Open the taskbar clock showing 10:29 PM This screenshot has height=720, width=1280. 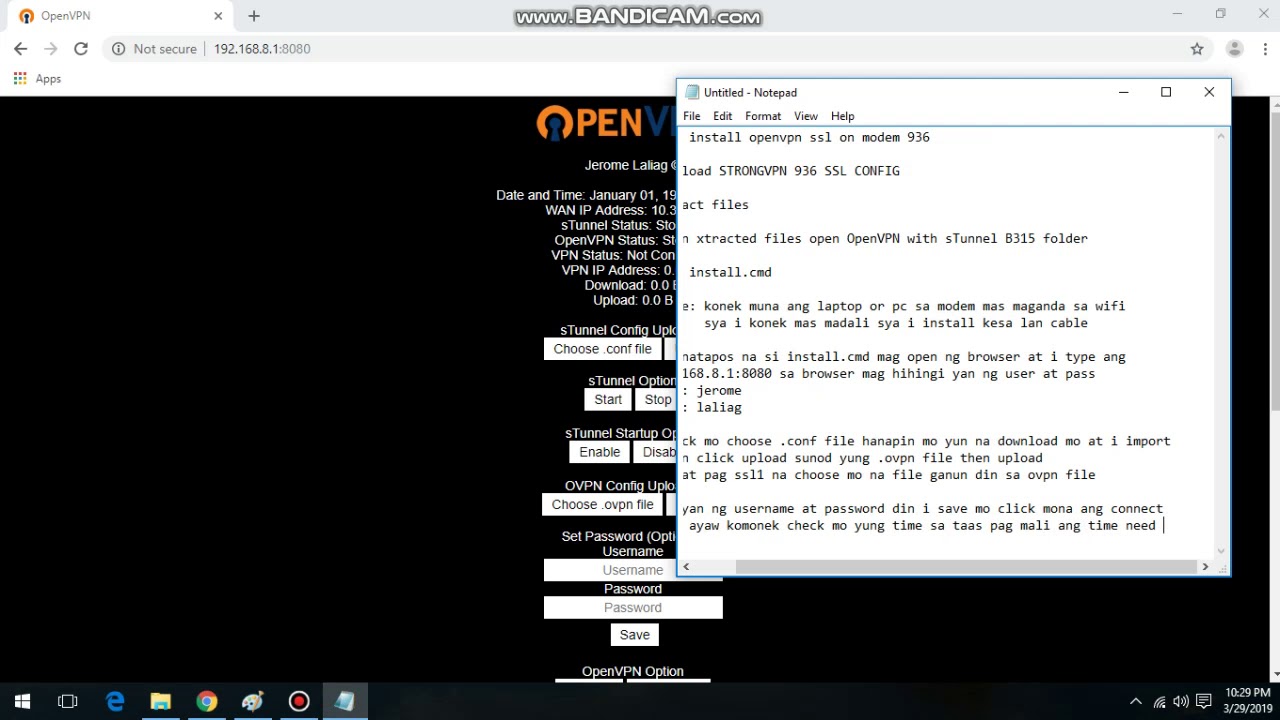1247,700
